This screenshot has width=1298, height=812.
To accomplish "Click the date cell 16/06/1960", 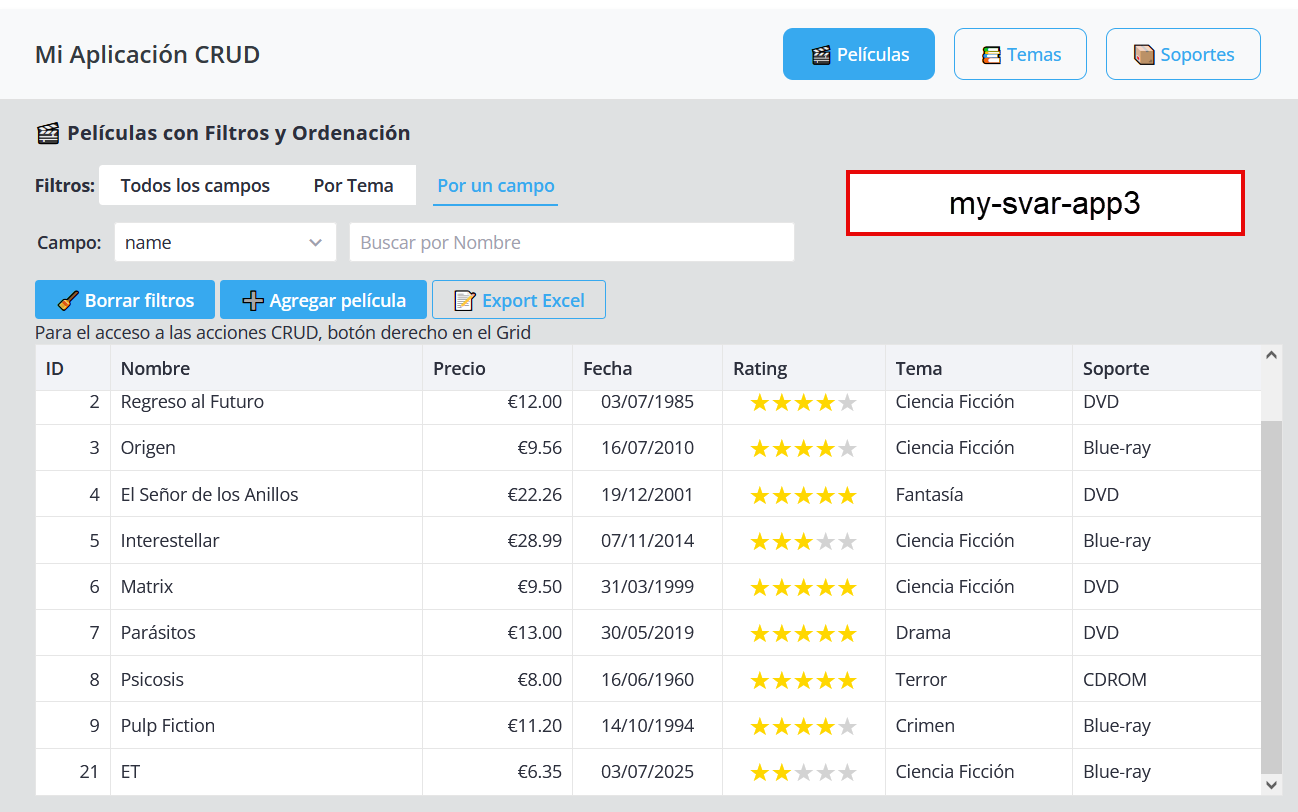I will pos(647,680).
